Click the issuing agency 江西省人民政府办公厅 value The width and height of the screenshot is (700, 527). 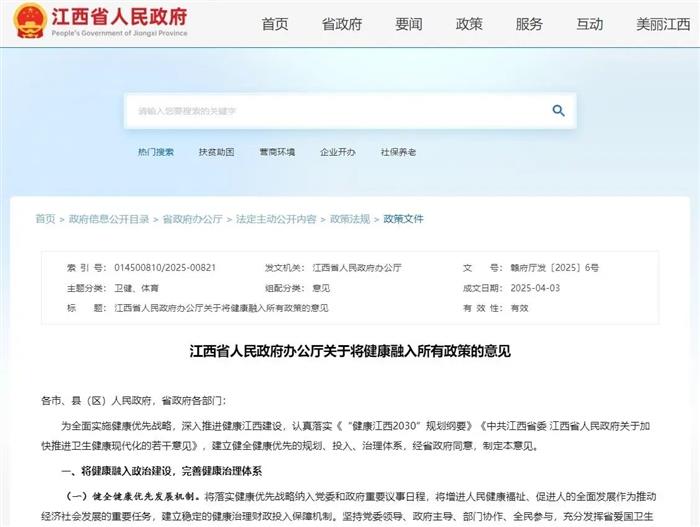pyautogui.click(x=357, y=268)
